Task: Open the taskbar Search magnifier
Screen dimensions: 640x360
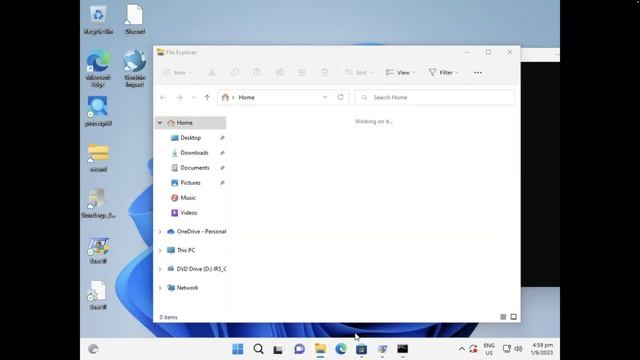Action: click(258, 349)
